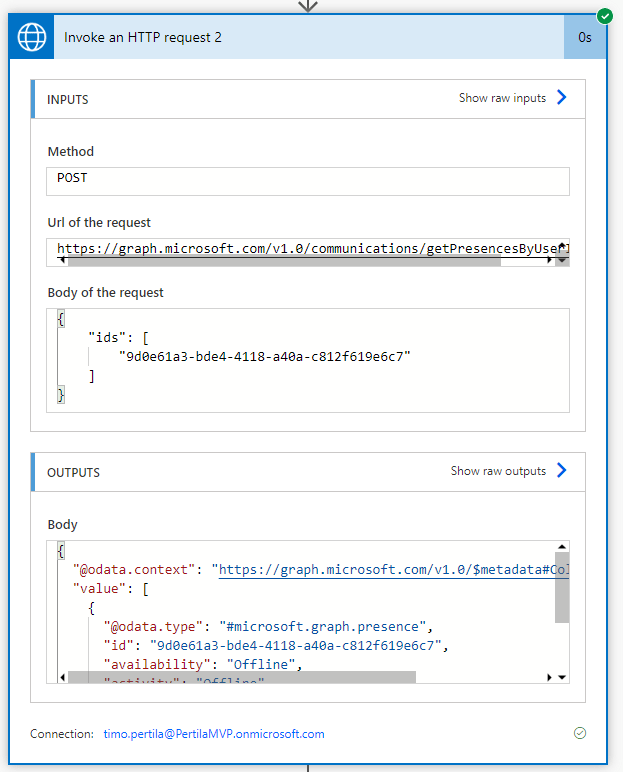Click the Url of the request field
This screenshot has width=623, height=772.
tap(300, 247)
